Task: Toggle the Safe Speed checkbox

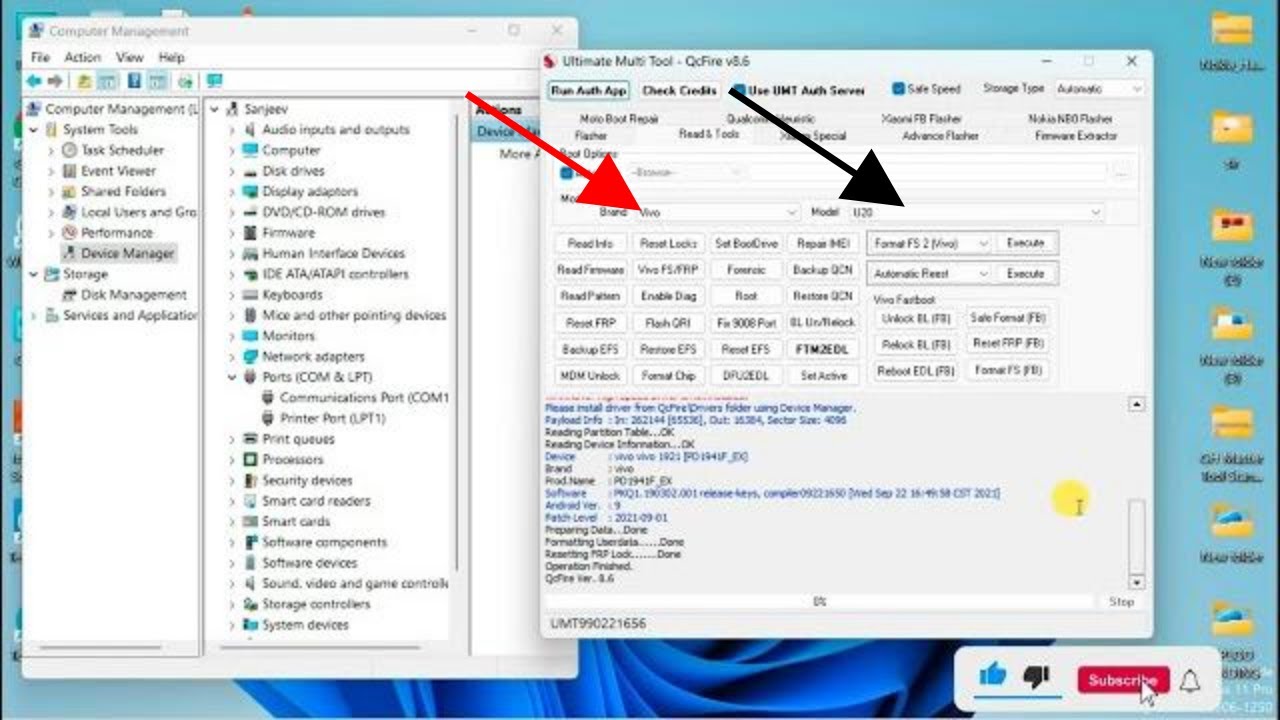Action: pyautogui.click(x=898, y=89)
